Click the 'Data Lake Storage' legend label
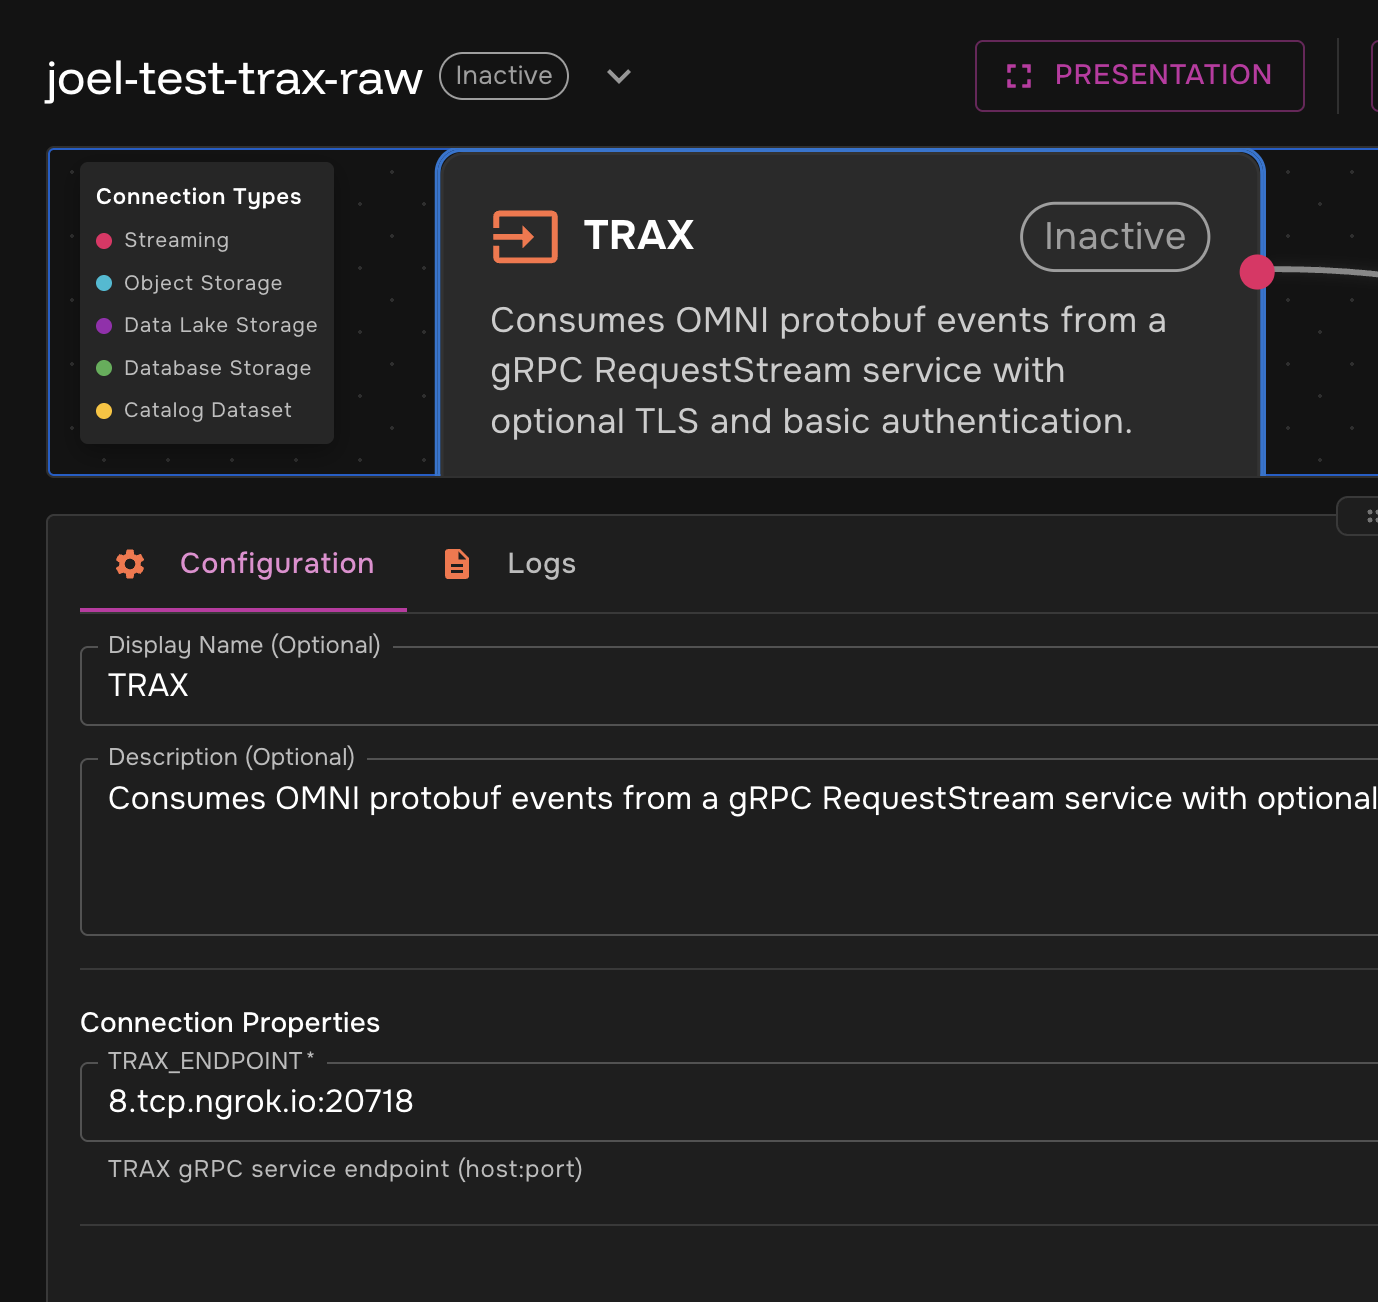The height and width of the screenshot is (1302, 1378). pyautogui.click(x=221, y=325)
